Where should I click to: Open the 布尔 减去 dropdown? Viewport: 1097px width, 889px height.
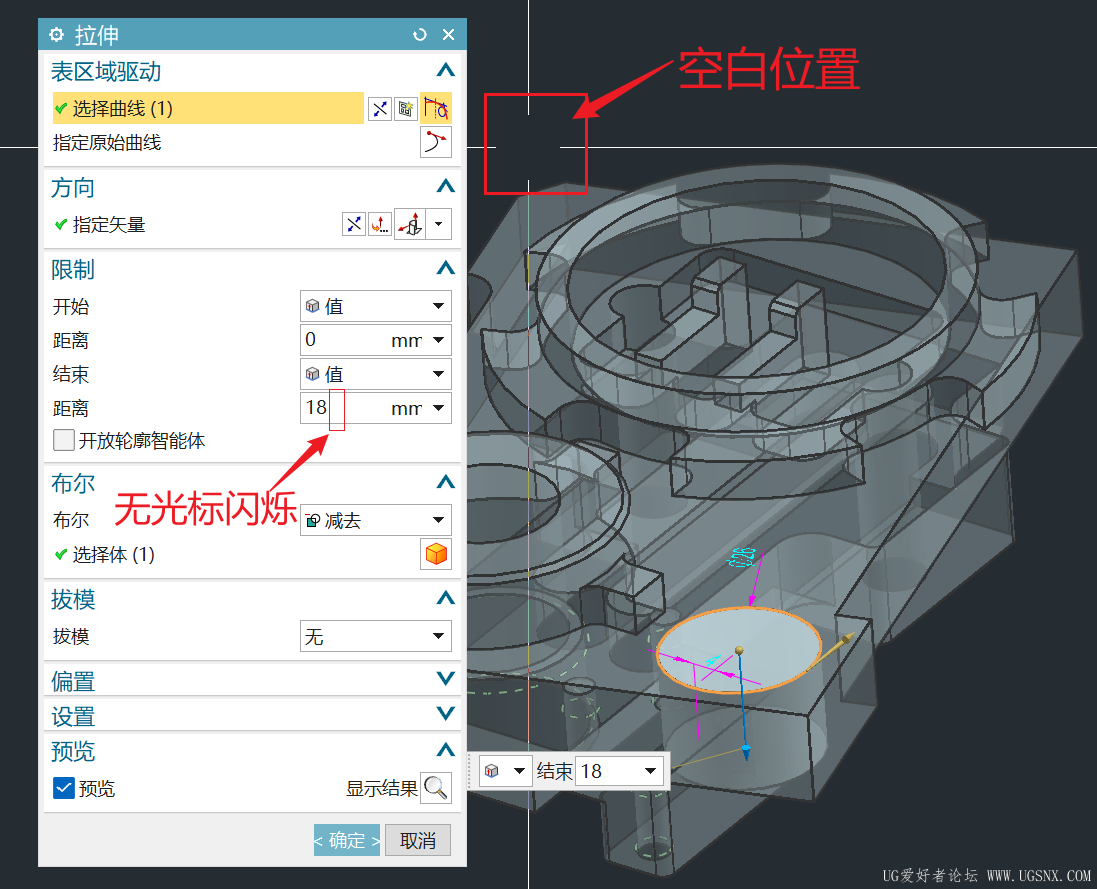point(376,520)
